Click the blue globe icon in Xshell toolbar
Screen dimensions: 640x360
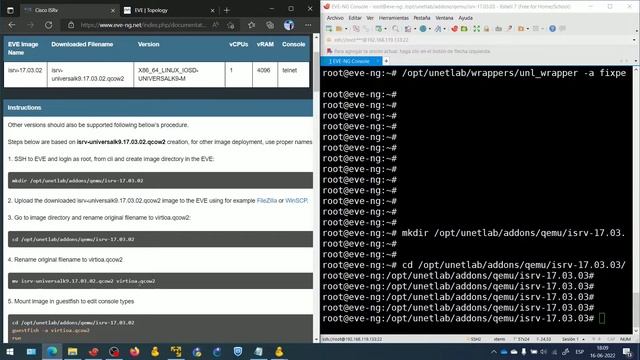[x=423, y=29]
